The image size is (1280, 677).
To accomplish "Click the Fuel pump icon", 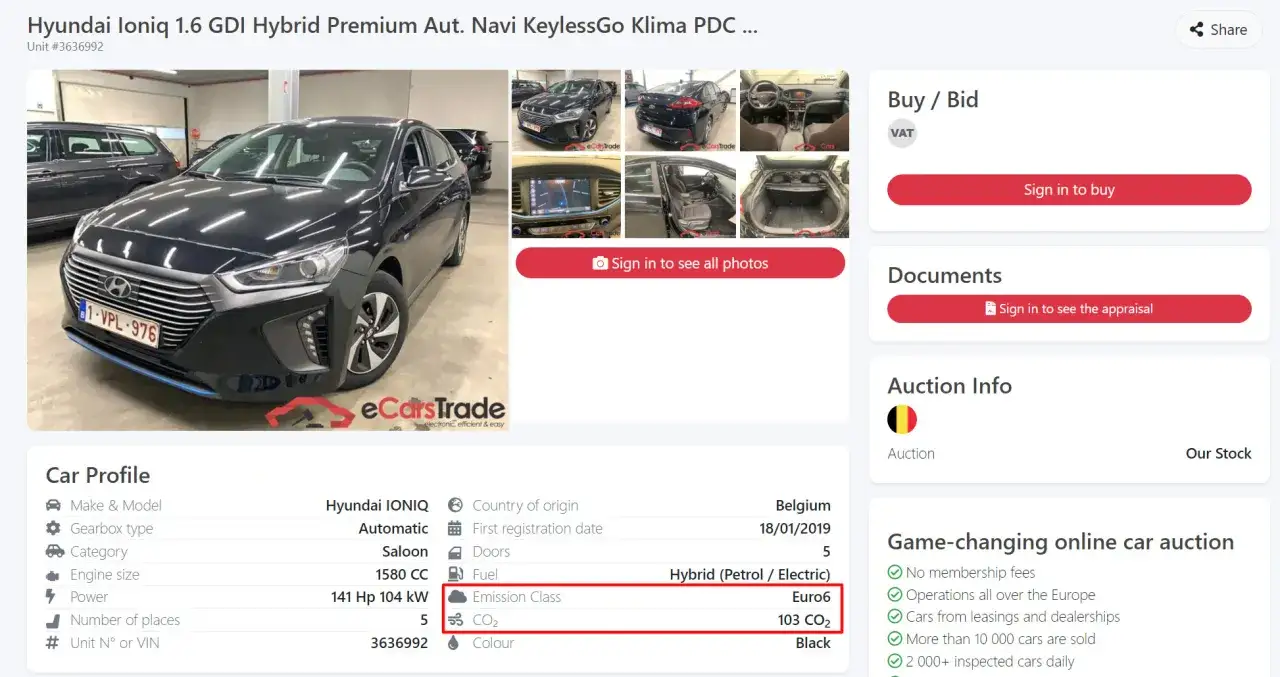I will [455, 574].
